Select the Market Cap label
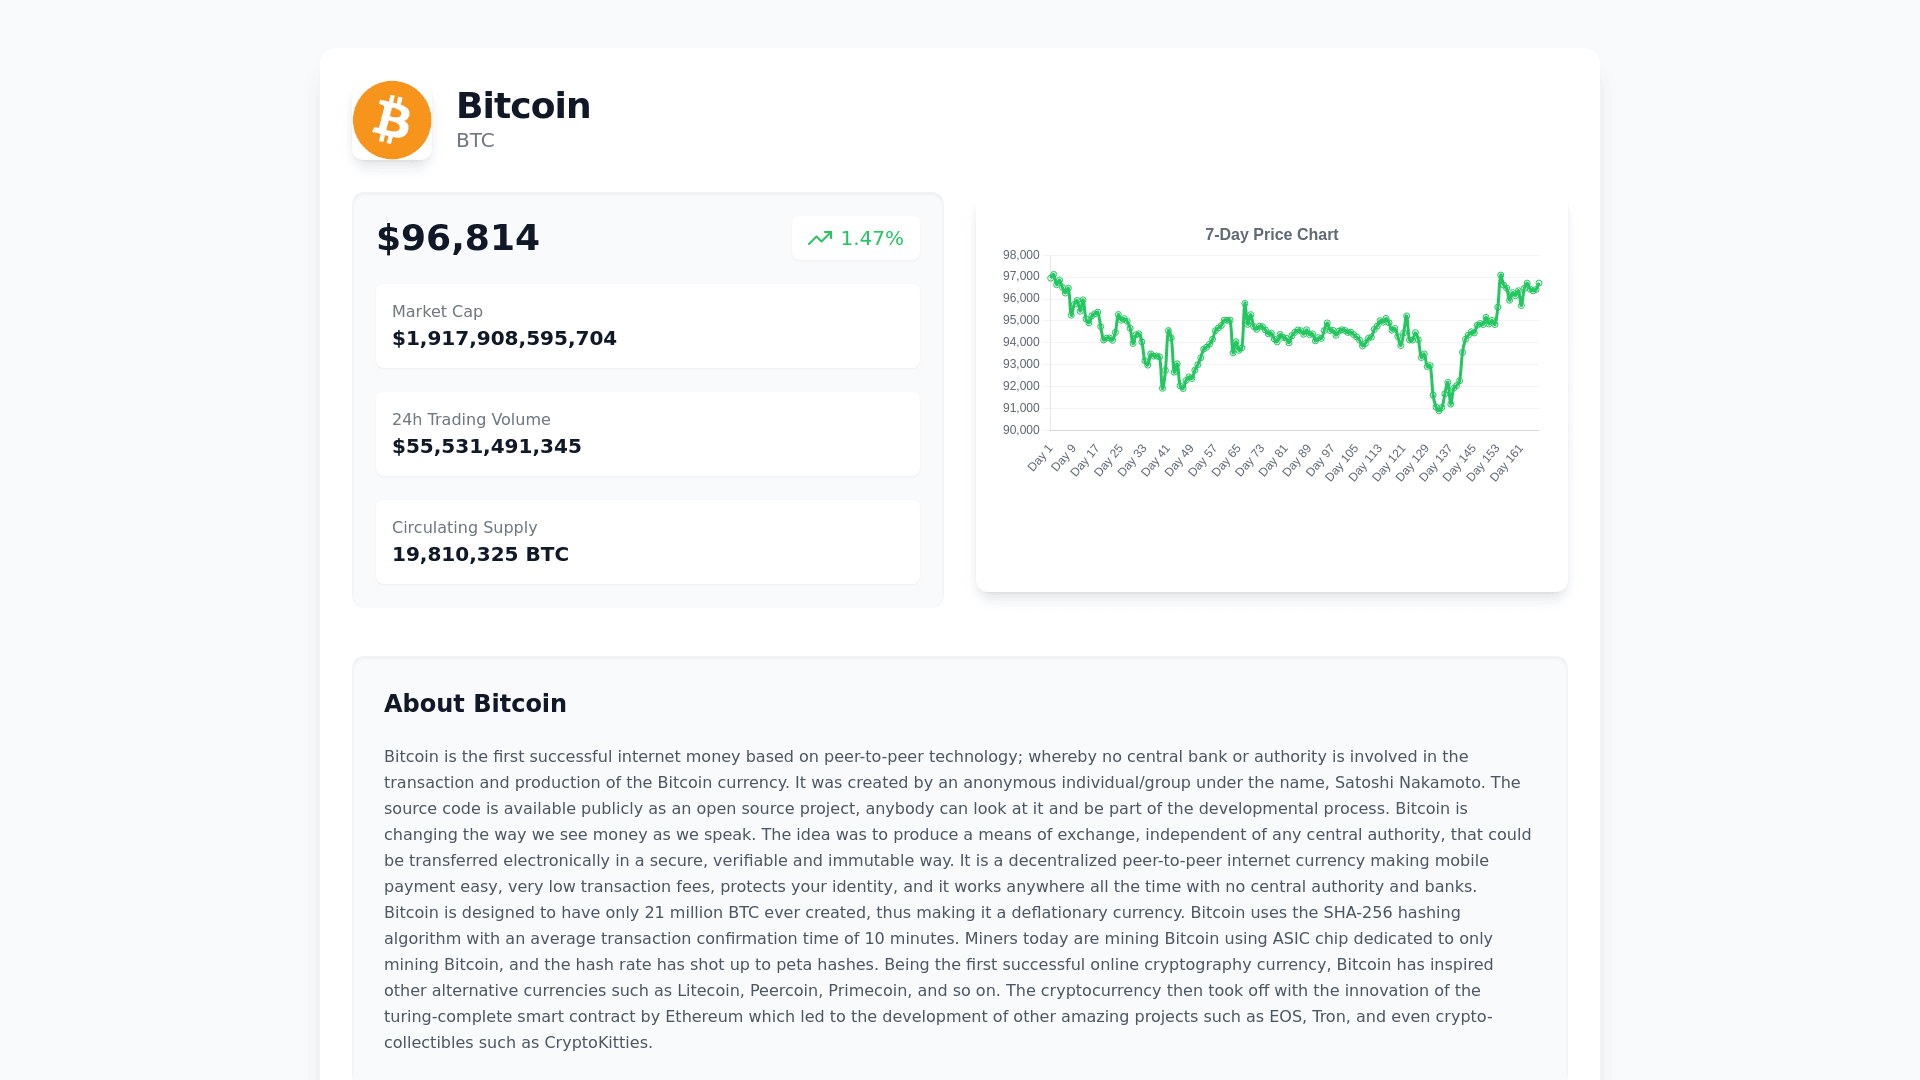 pos(437,312)
